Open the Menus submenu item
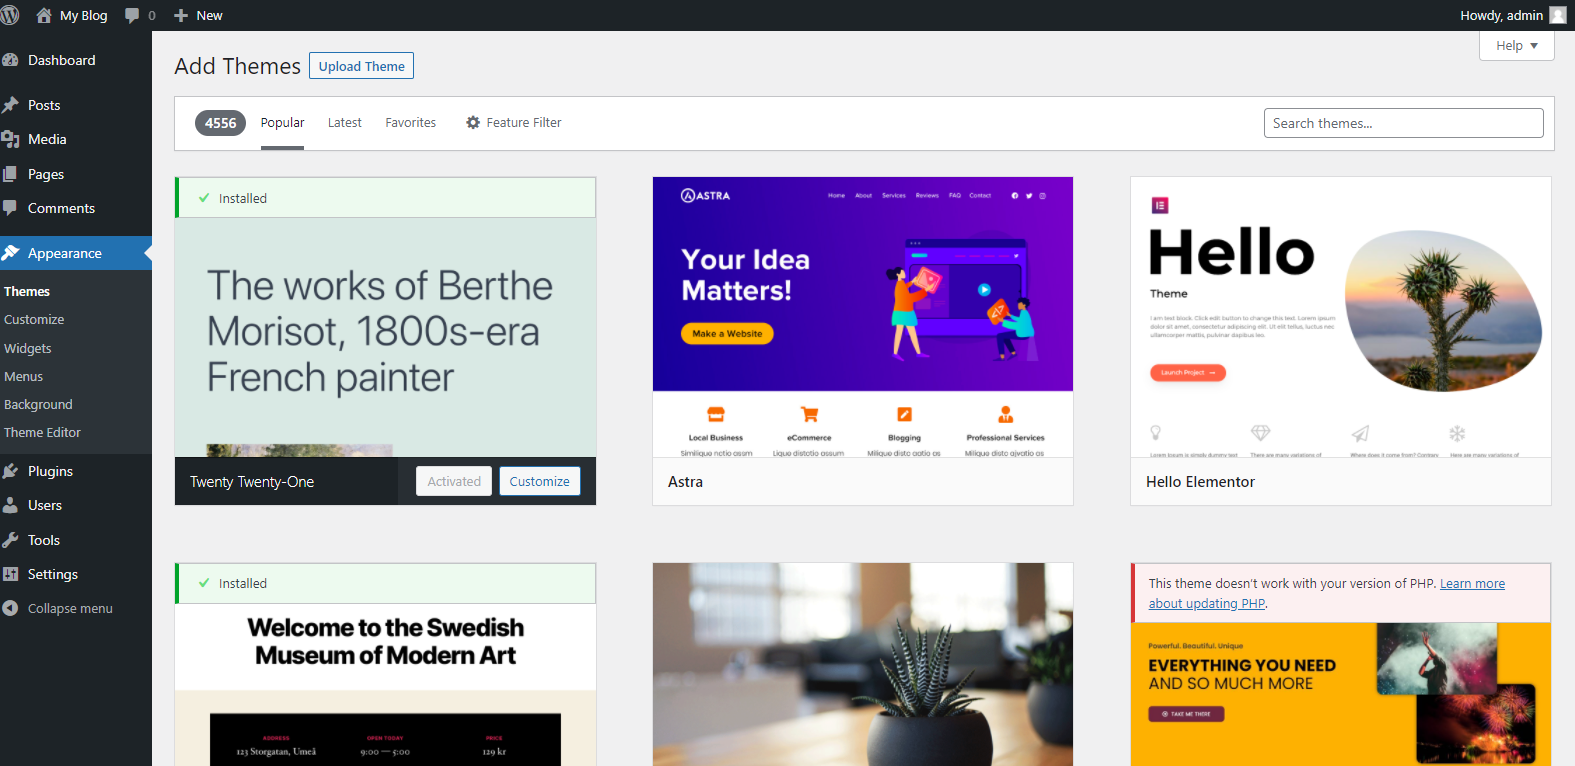Screen dimensions: 1575x766 point(24,376)
